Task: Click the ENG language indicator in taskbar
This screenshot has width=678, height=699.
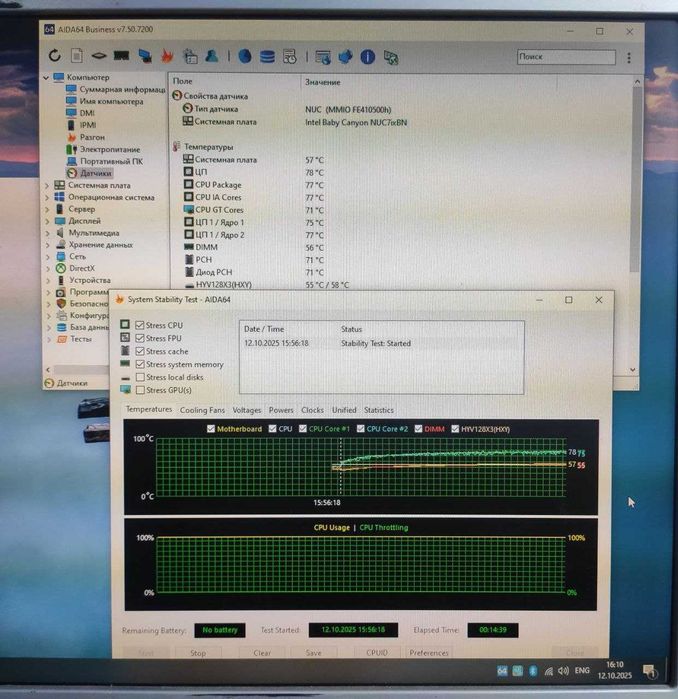Action: click(582, 670)
